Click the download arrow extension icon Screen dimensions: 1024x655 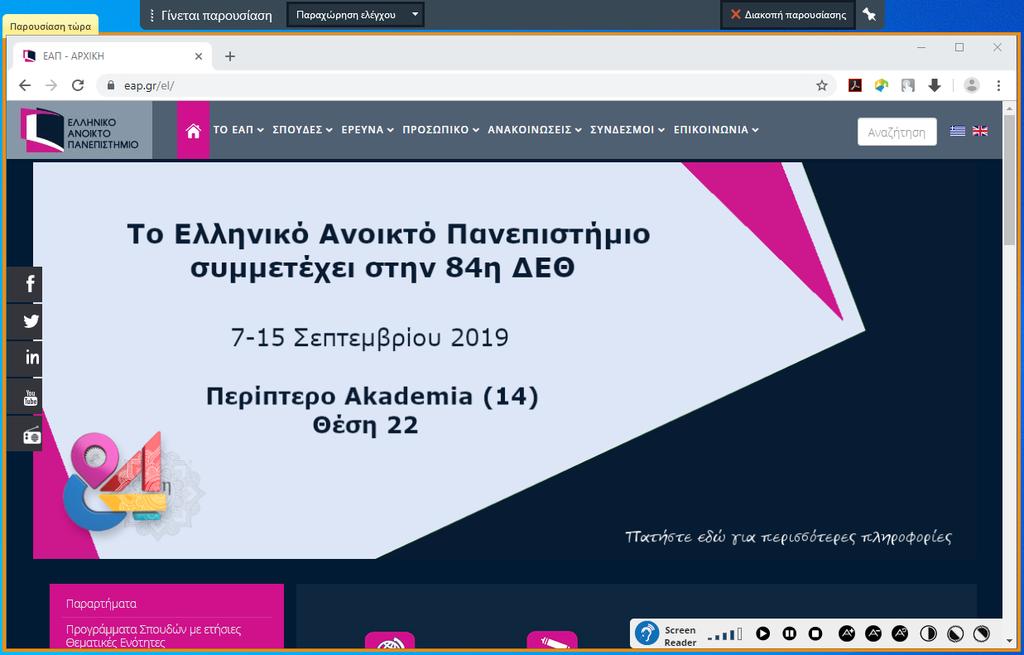[x=935, y=85]
